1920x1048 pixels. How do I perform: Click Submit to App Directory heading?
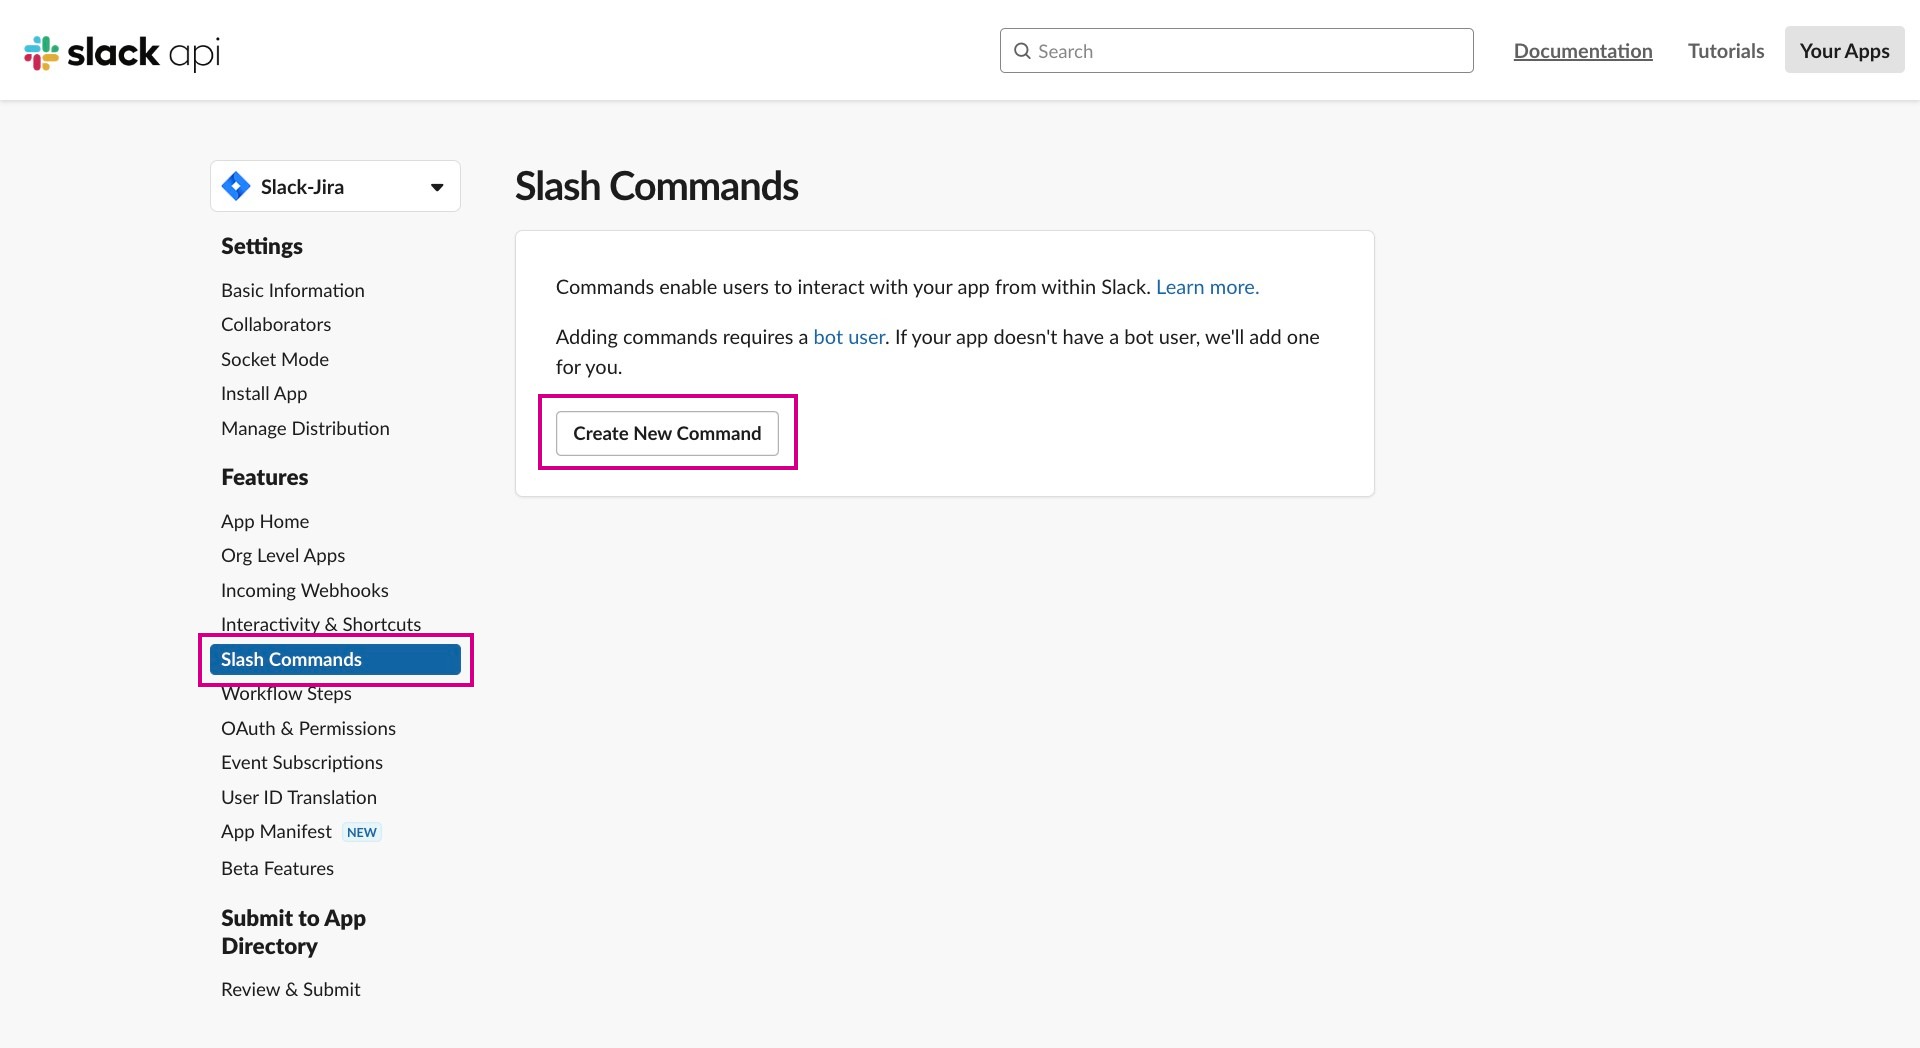293,932
